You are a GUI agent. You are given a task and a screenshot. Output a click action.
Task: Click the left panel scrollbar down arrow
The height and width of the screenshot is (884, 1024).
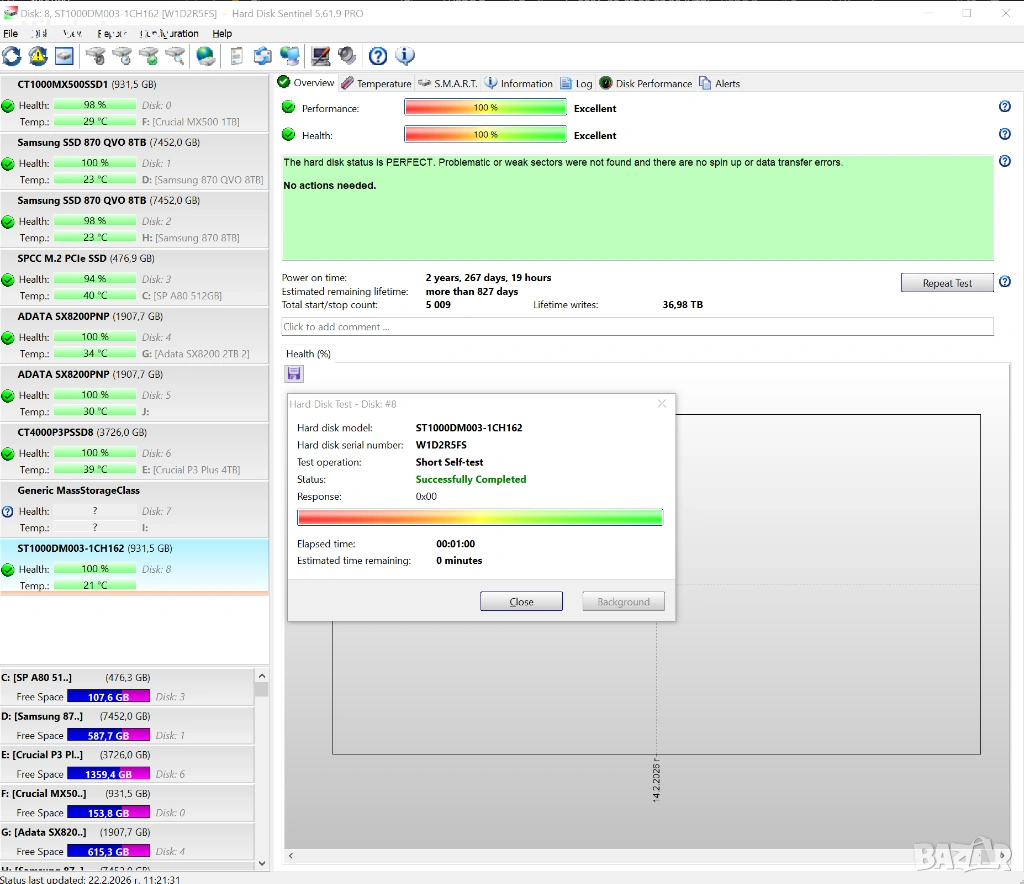coord(262,862)
